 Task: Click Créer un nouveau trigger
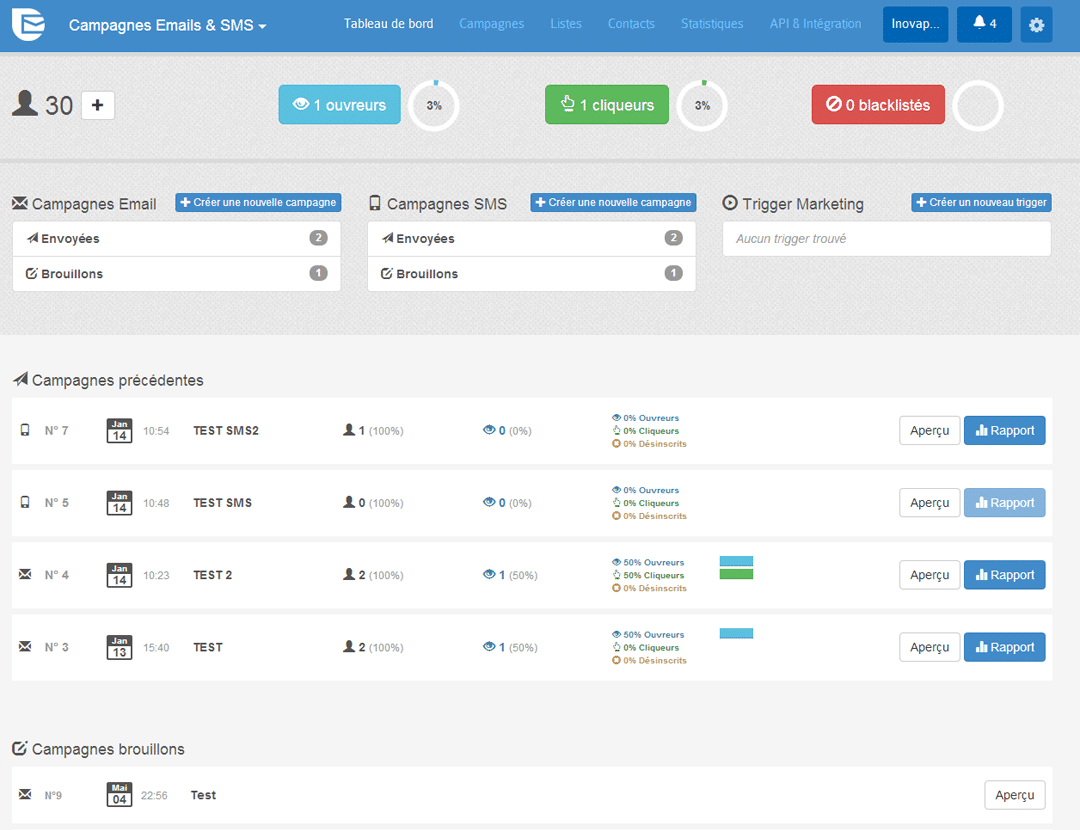click(x=982, y=203)
